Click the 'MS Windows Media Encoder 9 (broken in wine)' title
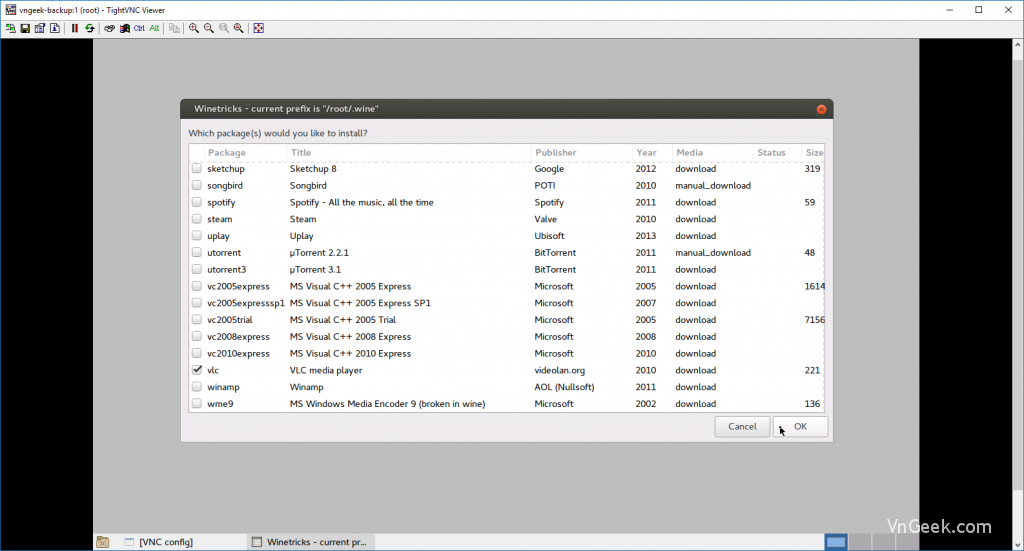The width and height of the screenshot is (1024, 551). click(387, 403)
